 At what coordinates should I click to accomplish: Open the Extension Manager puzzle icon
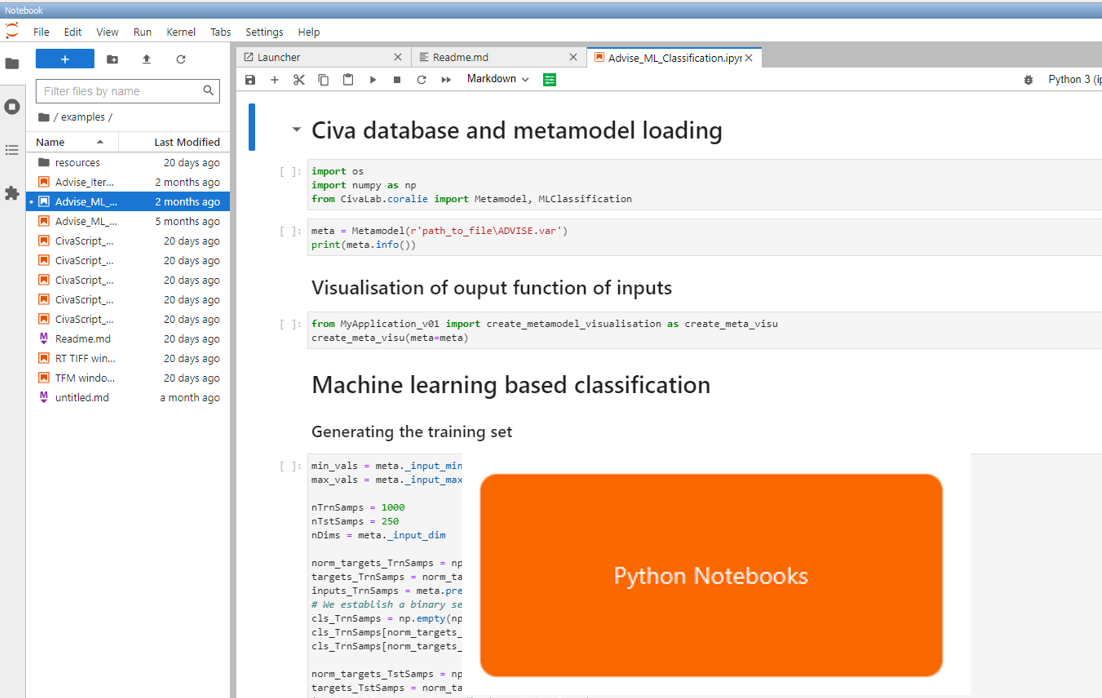(12, 193)
